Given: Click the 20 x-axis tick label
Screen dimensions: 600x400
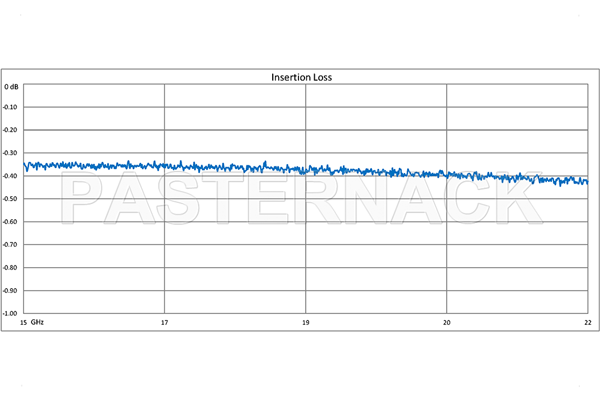Looking at the screenshot, I should (446, 323).
